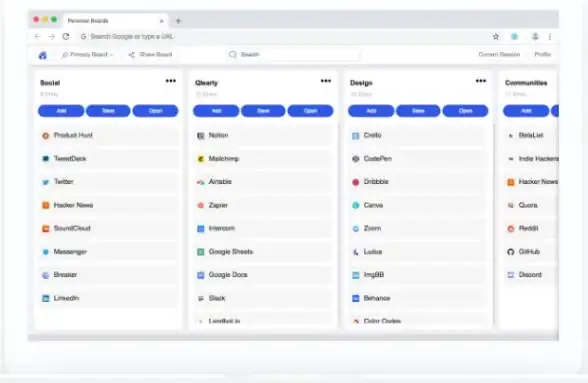Click Open in the Design column
Image resolution: width=588 pixels, height=383 pixels.
[465, 111]
